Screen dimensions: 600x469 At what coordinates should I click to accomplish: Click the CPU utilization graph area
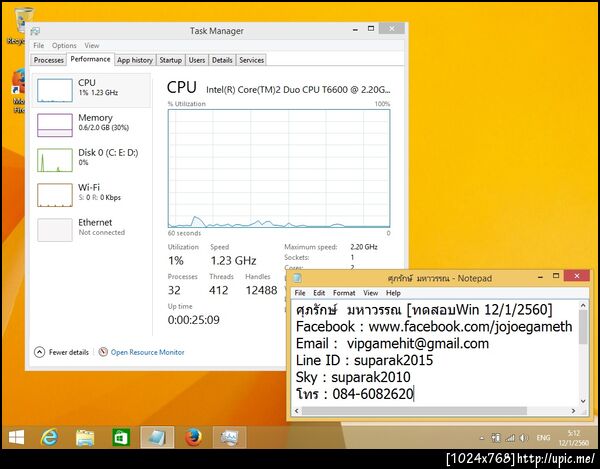(x=279, y=169)
